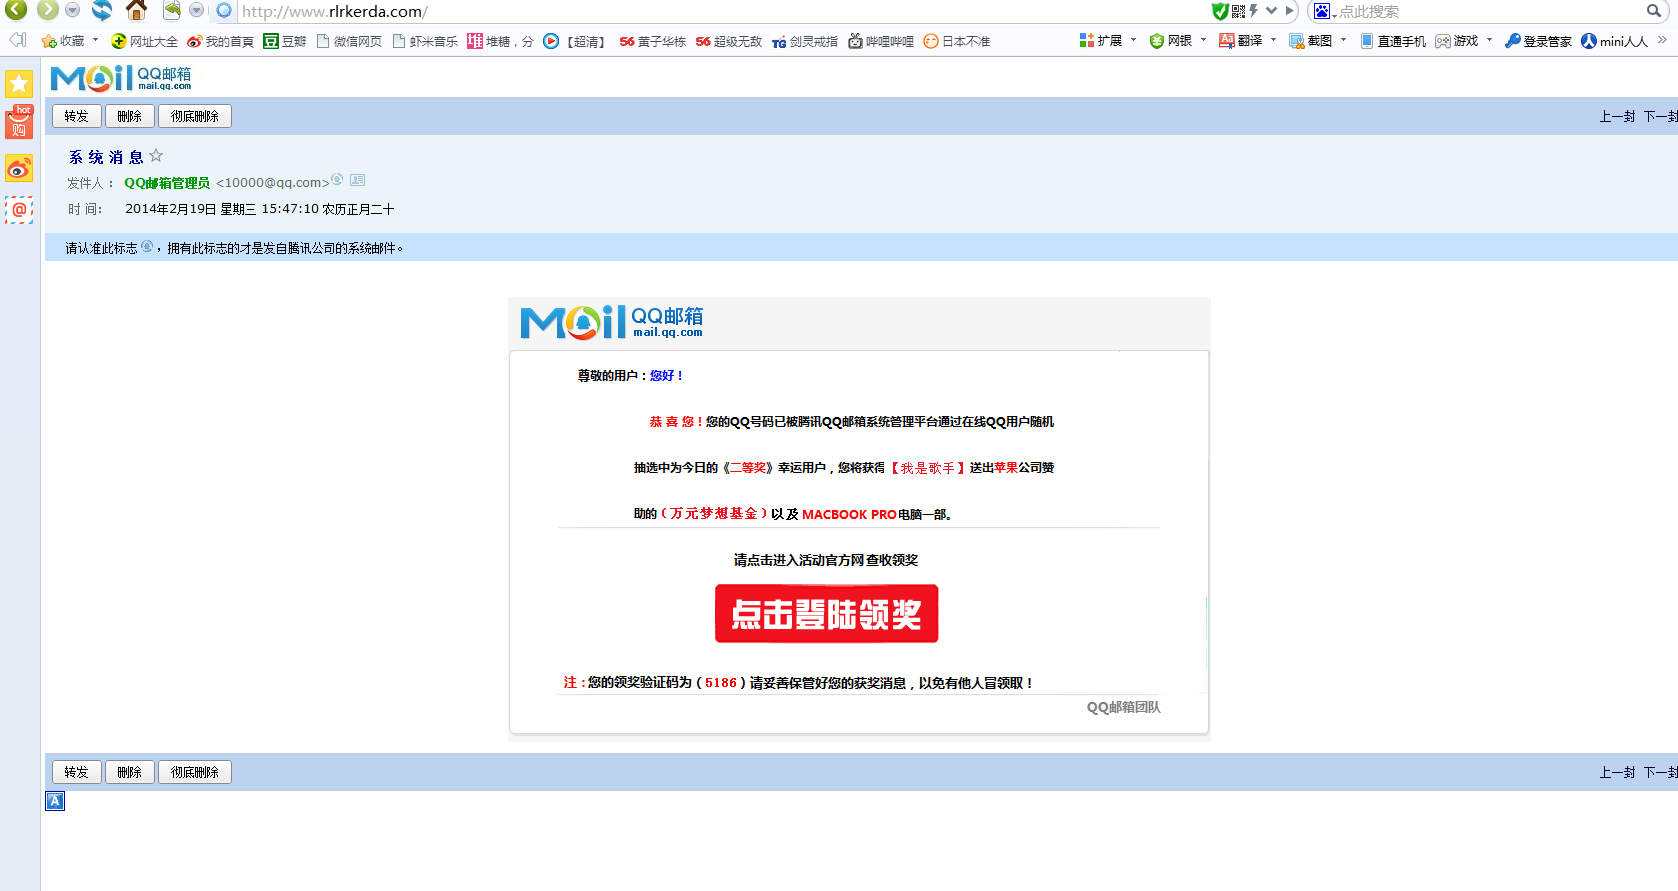
Task: Open the 哔哩哔哩 bookmark
Action: pos(881,41)
